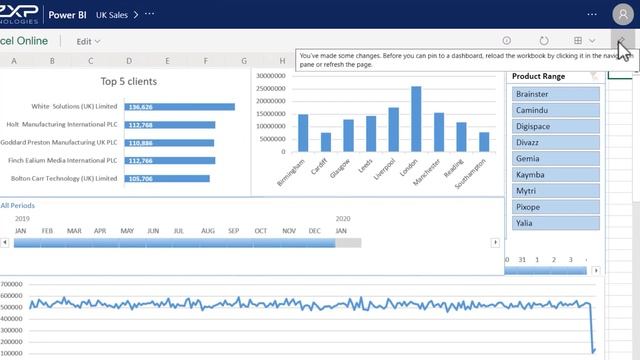
Task: Select column B header
Action: pos(52,61)
